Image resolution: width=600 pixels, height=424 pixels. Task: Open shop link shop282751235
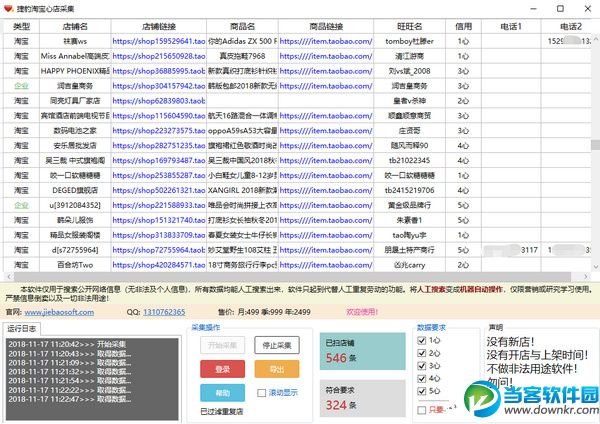click(x=159, y=146)
